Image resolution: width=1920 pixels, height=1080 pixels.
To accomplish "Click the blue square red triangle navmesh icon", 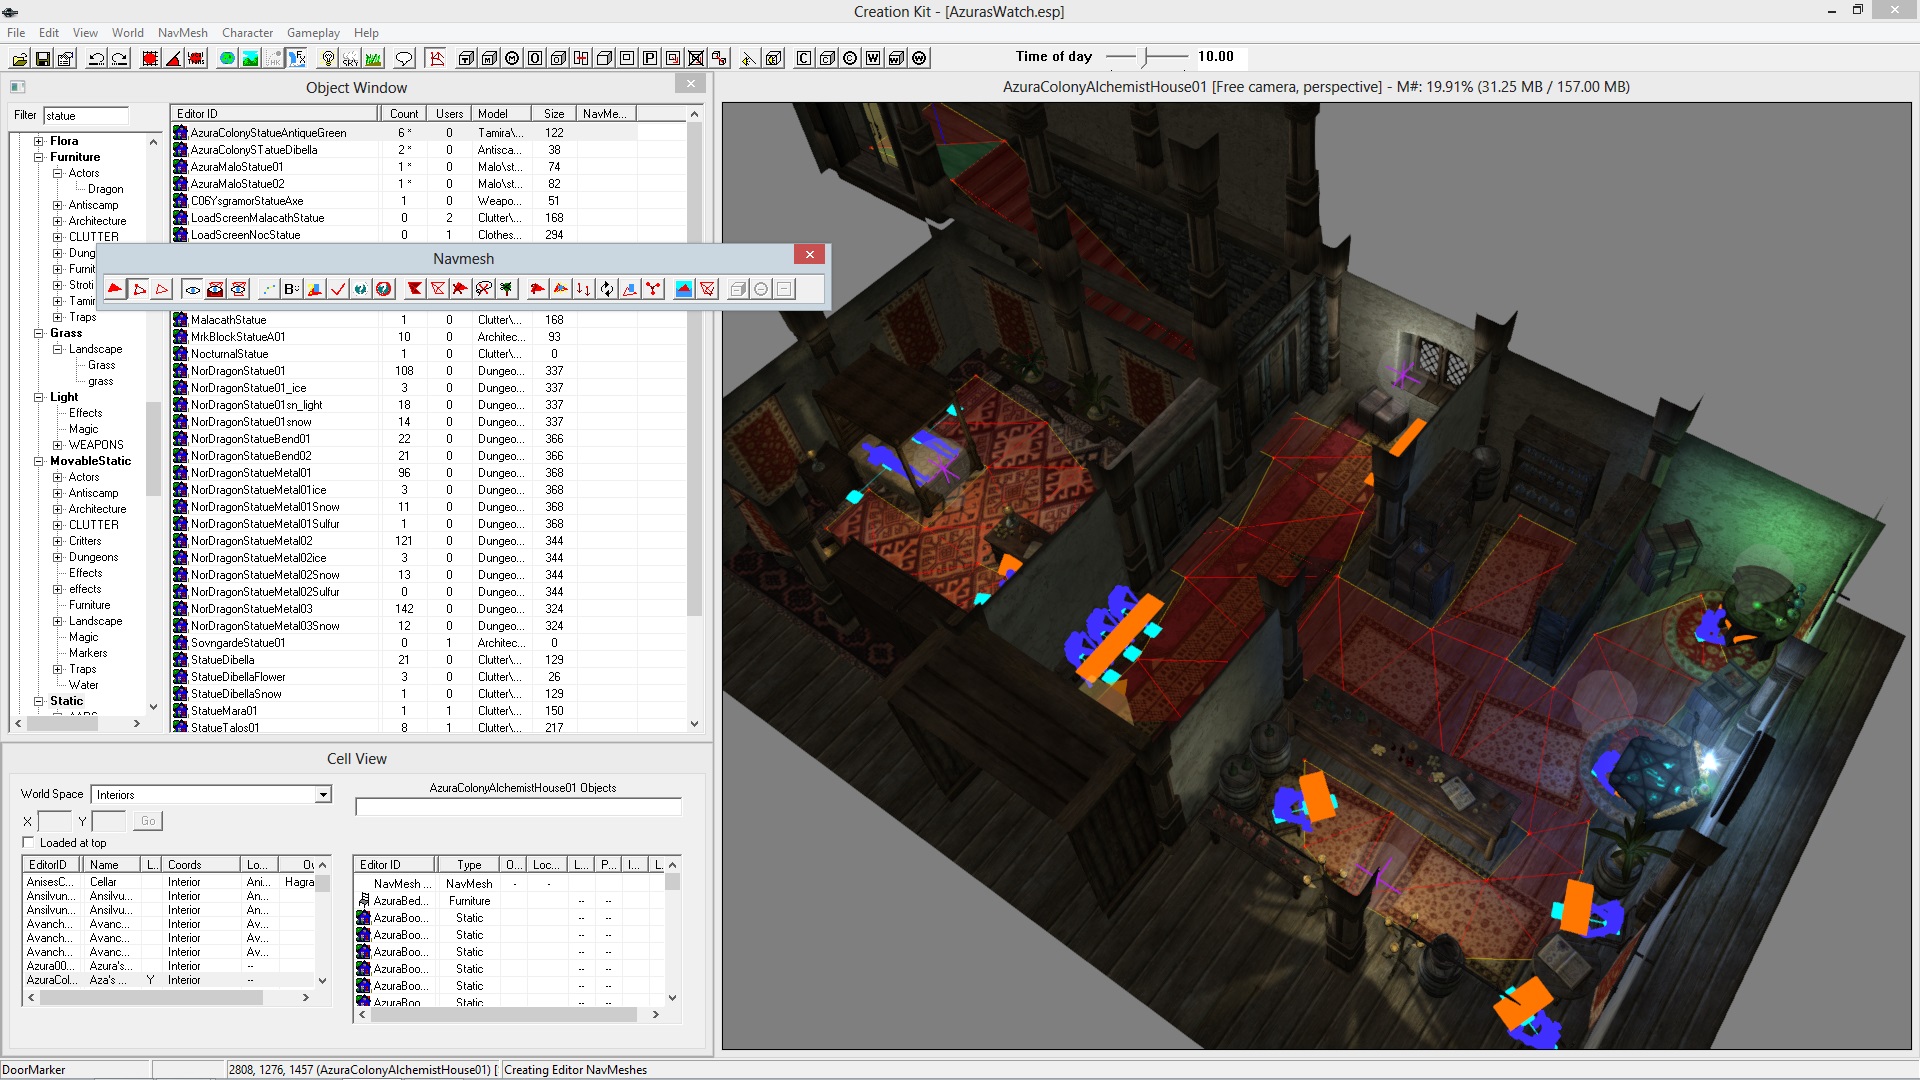I will click(684, 289).
